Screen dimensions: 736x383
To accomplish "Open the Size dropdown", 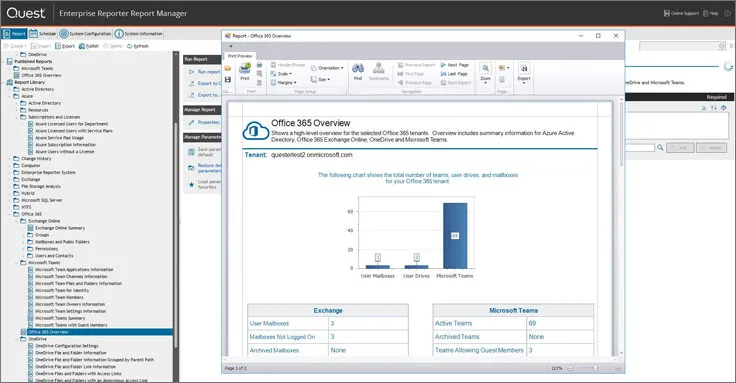I will click(321, 79).
